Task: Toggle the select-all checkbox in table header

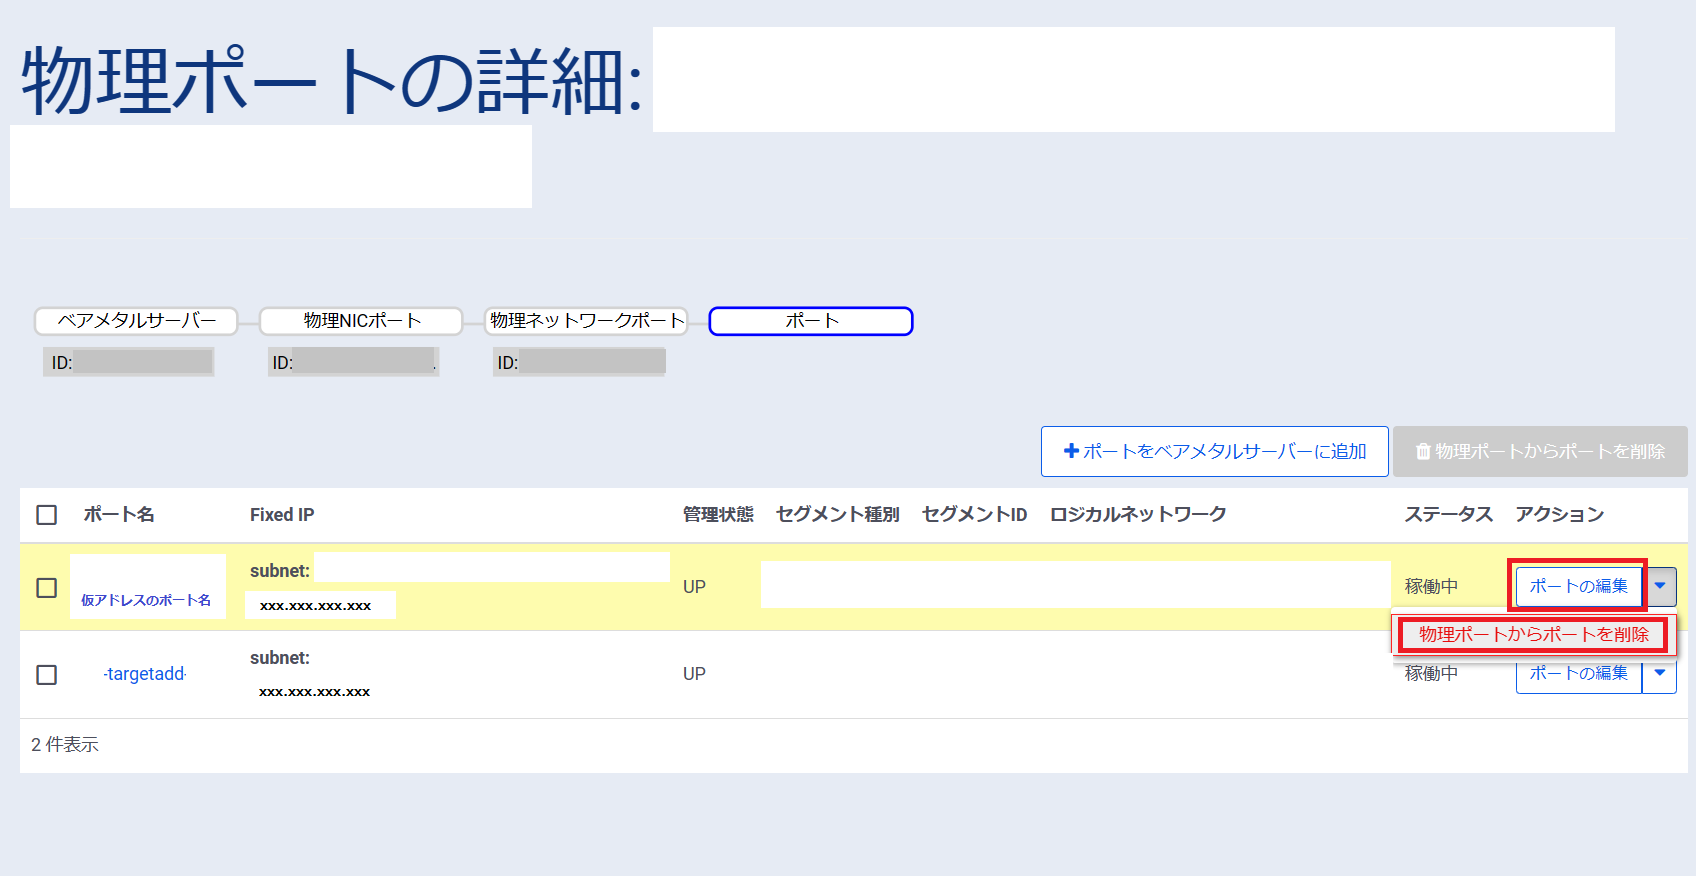Action: click(x=47, y=515)
